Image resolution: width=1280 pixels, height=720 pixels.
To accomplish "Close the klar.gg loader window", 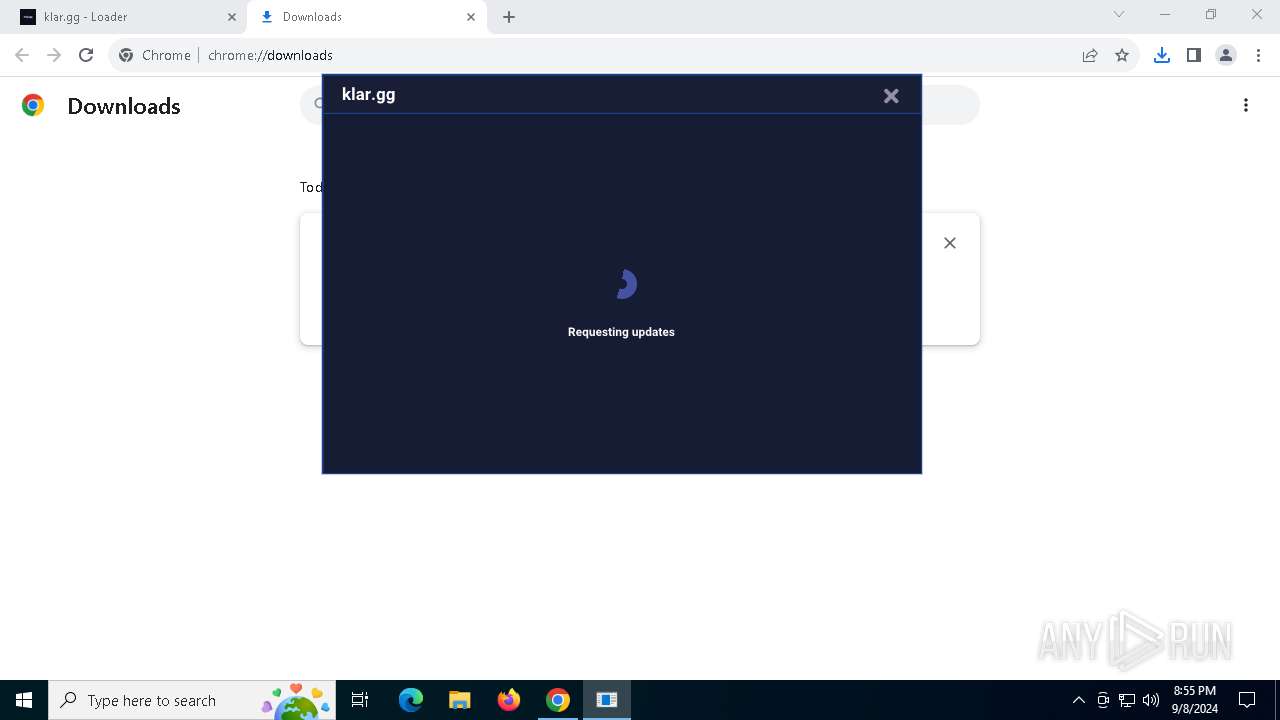I will [x=891, y=96].
